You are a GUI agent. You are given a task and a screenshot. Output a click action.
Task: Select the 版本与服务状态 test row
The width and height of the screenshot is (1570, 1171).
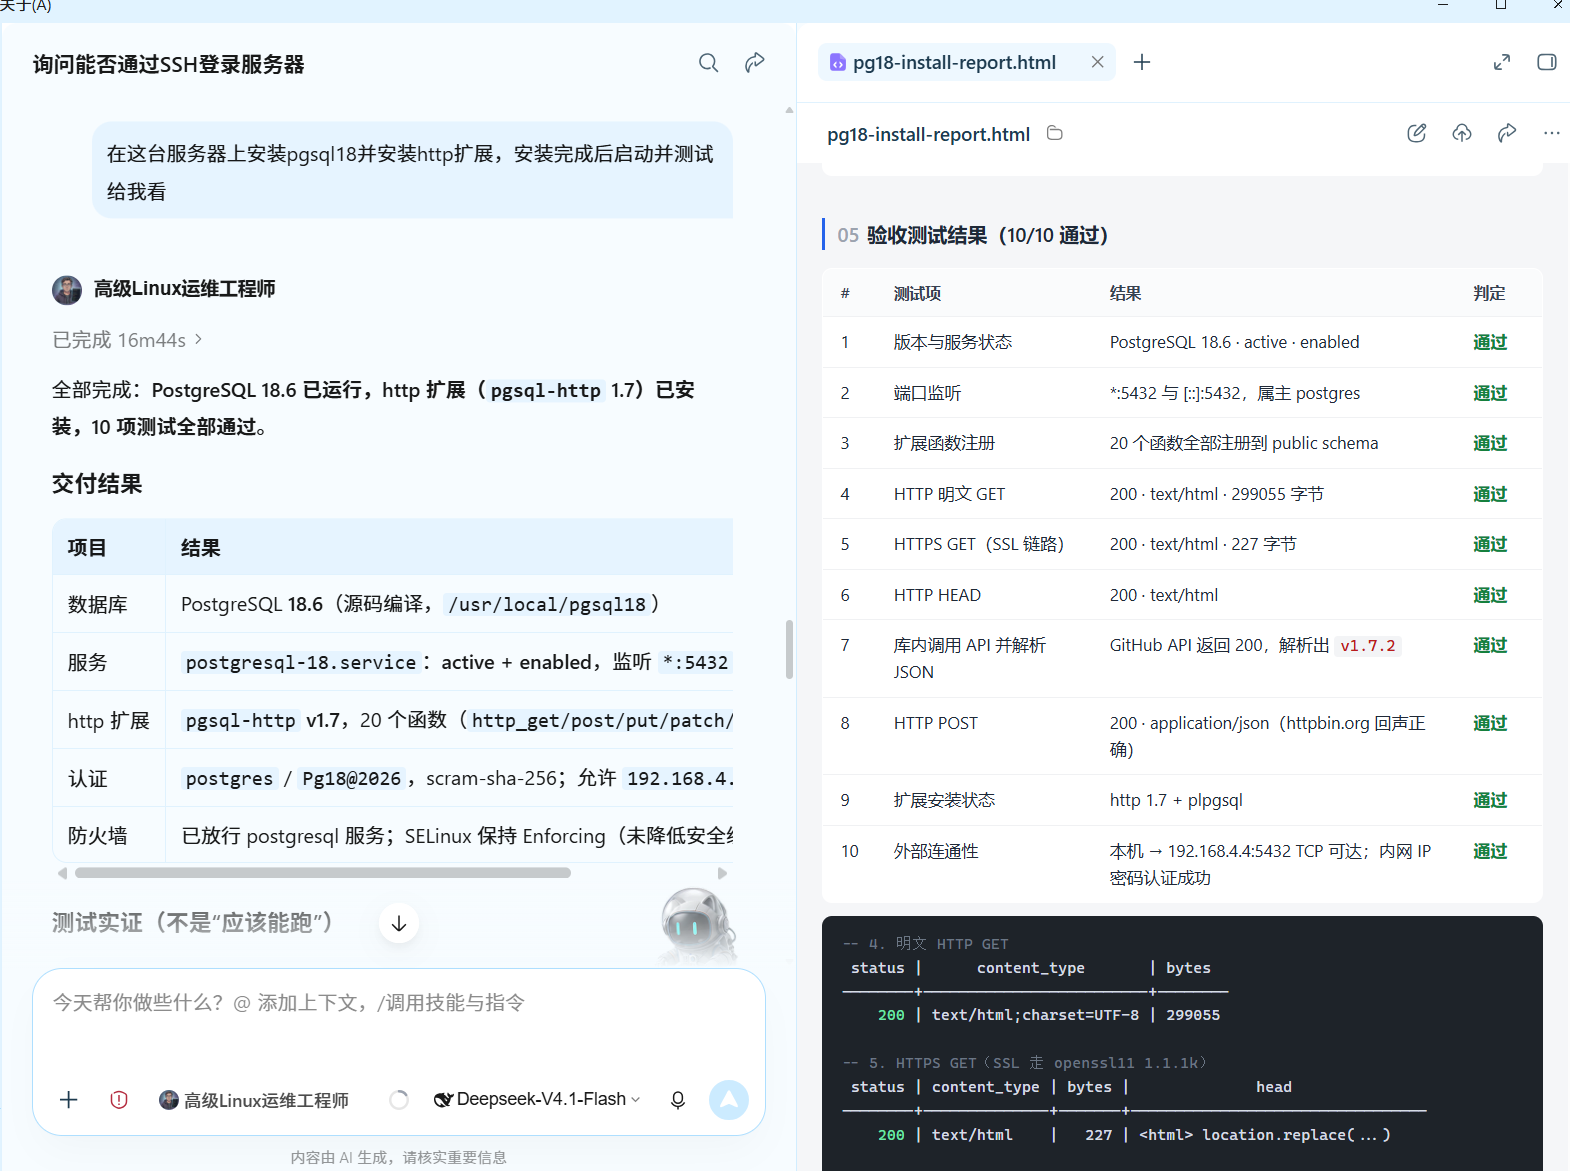click(1182, 342)
